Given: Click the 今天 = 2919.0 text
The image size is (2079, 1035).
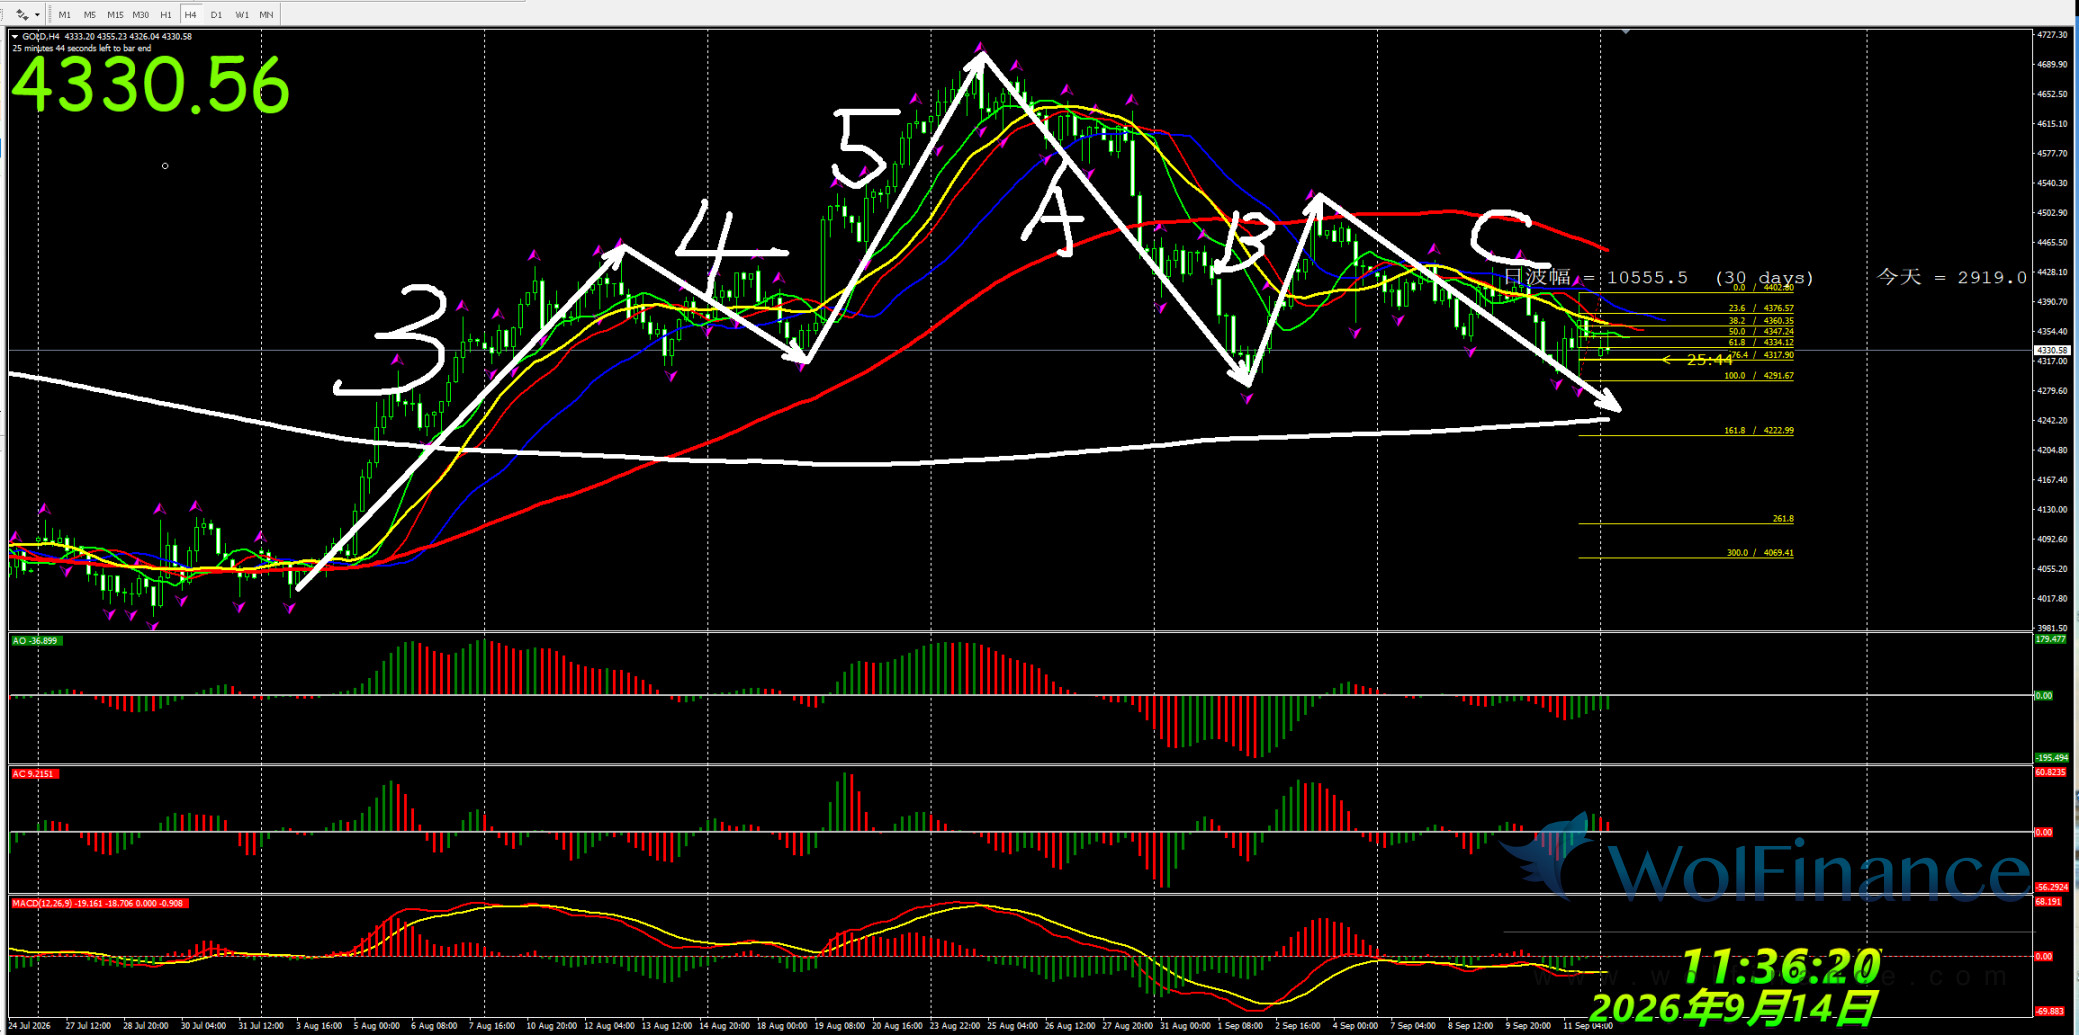Looking at the screenshot, I should point(1952,277).
